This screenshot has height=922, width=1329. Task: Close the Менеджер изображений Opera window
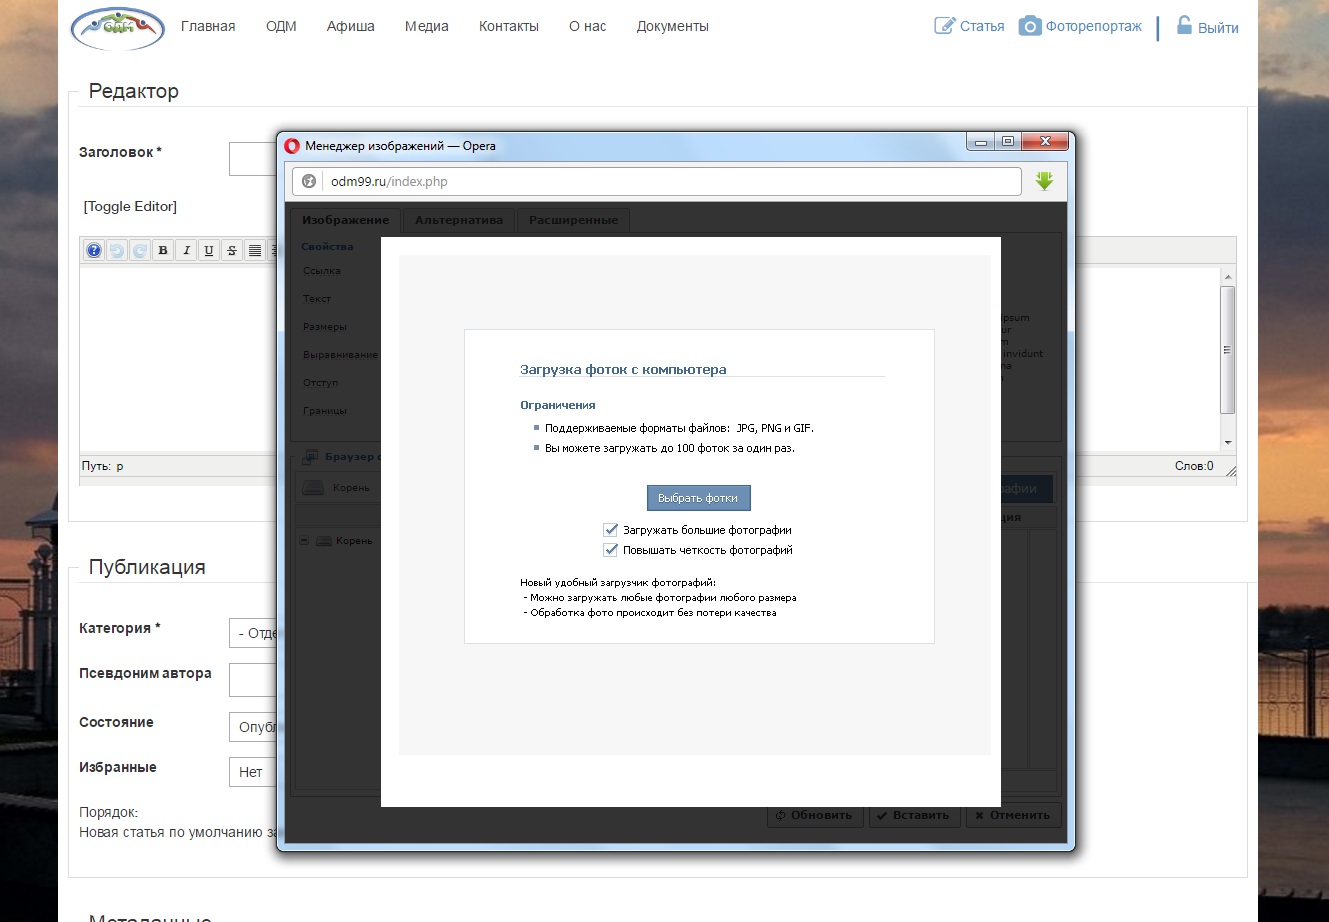(1044, 142)
